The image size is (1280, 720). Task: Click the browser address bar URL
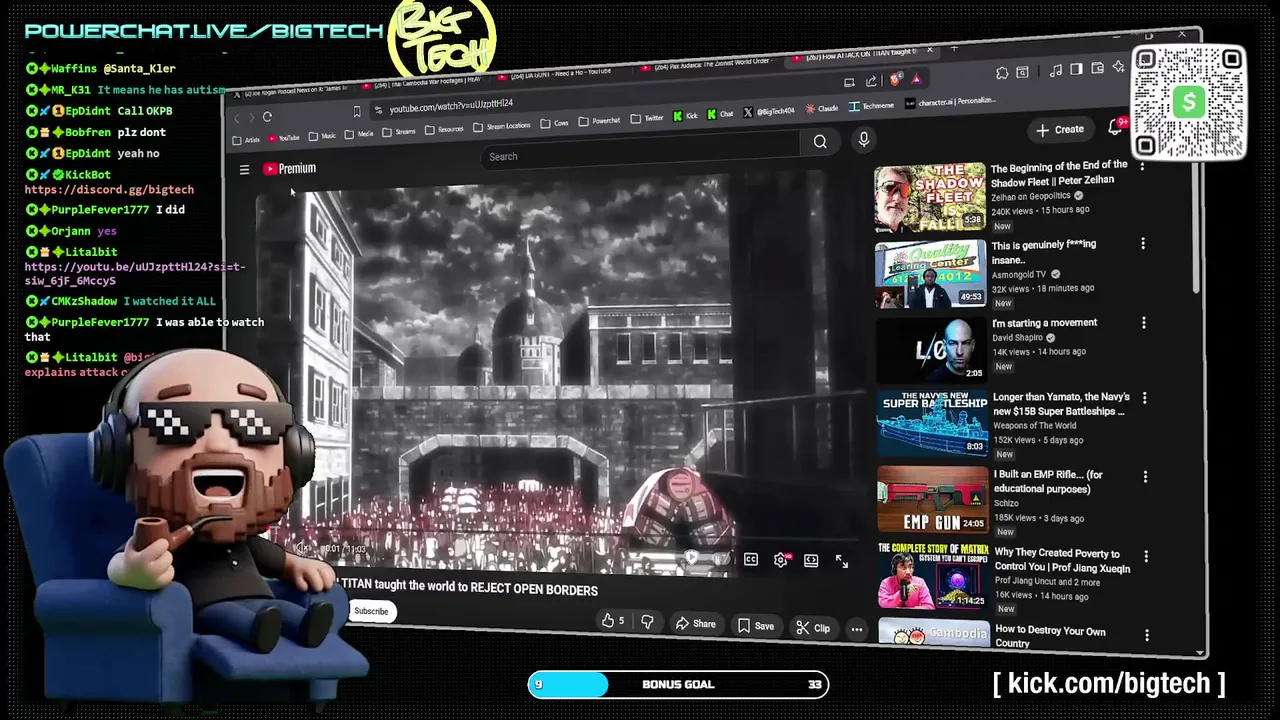(x=451, y=106)
